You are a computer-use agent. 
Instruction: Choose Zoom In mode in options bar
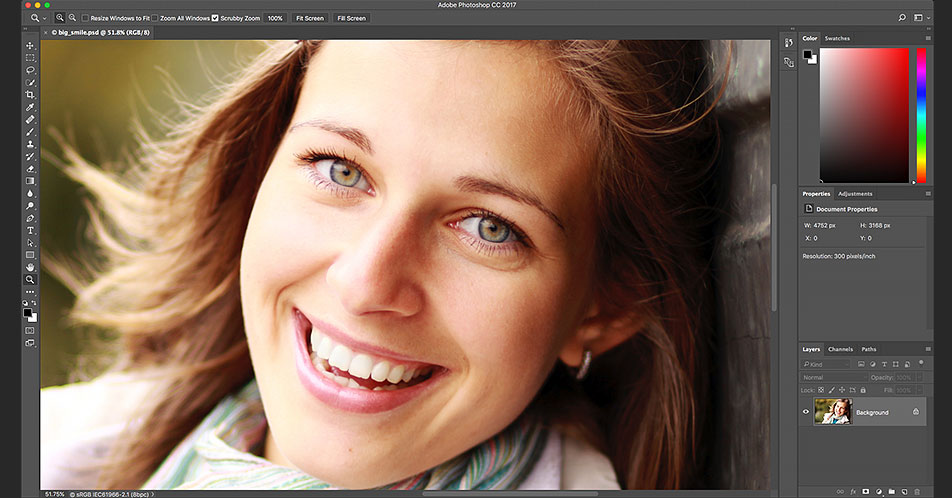click(60, 18)
